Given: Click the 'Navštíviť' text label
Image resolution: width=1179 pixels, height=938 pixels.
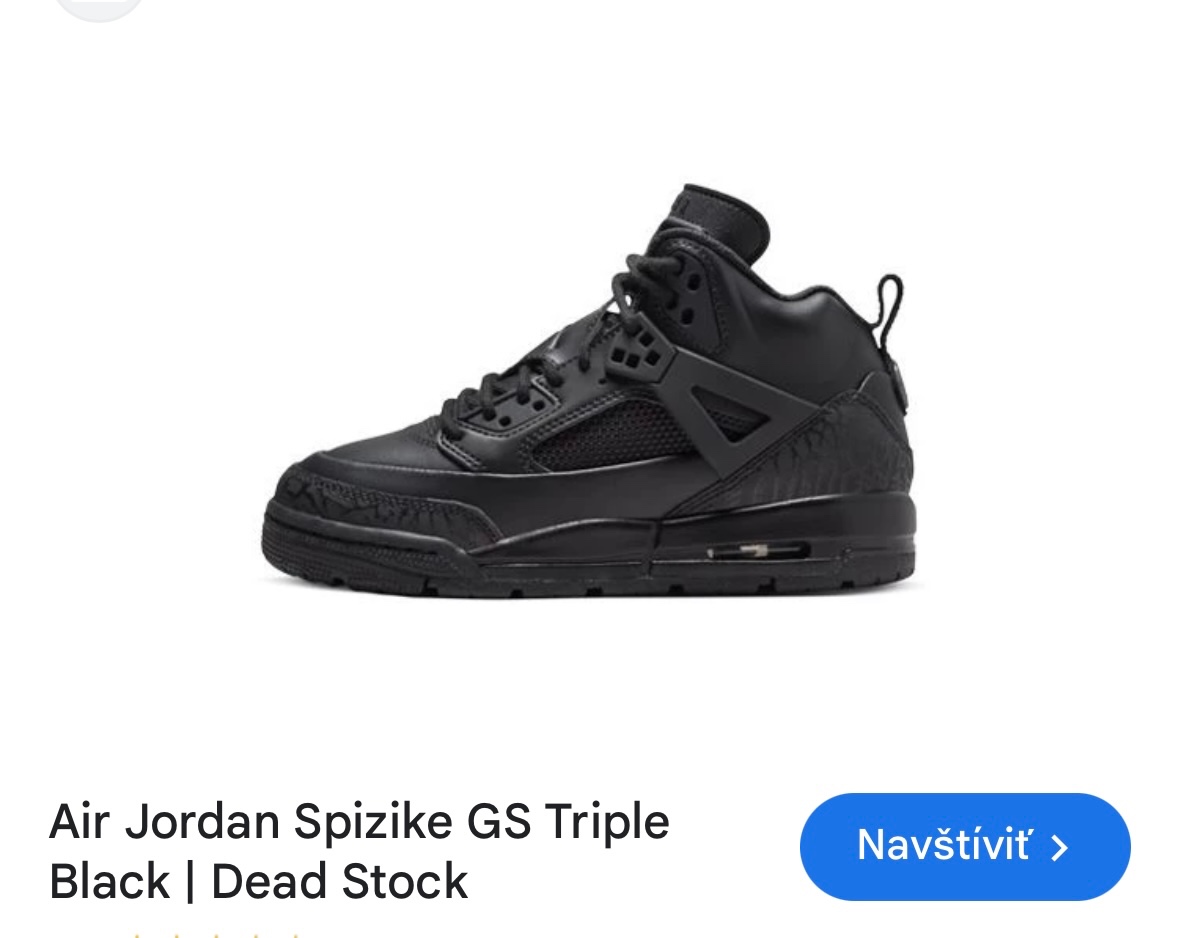Looking at the screenshot, I should (944, 845).
